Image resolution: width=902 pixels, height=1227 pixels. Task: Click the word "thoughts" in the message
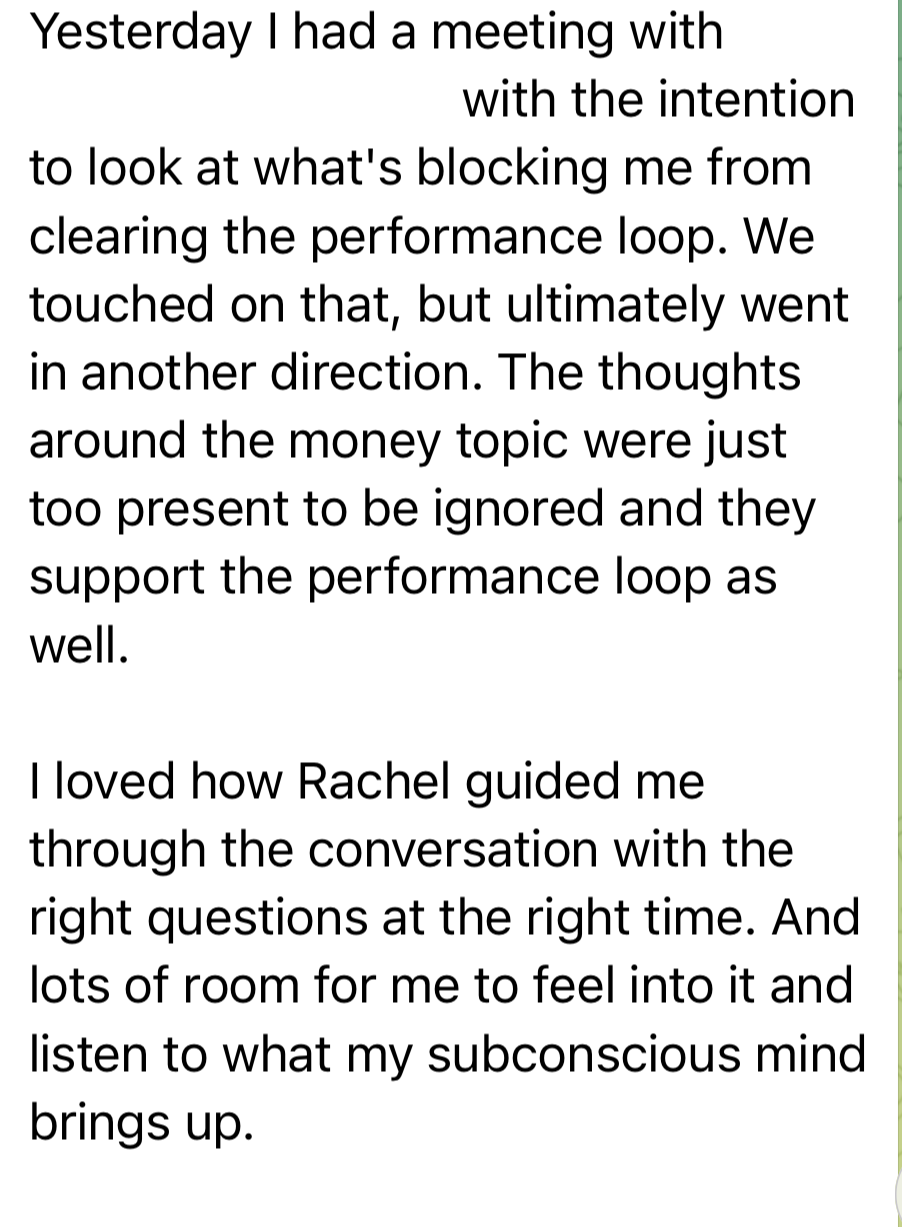[698, 372]
